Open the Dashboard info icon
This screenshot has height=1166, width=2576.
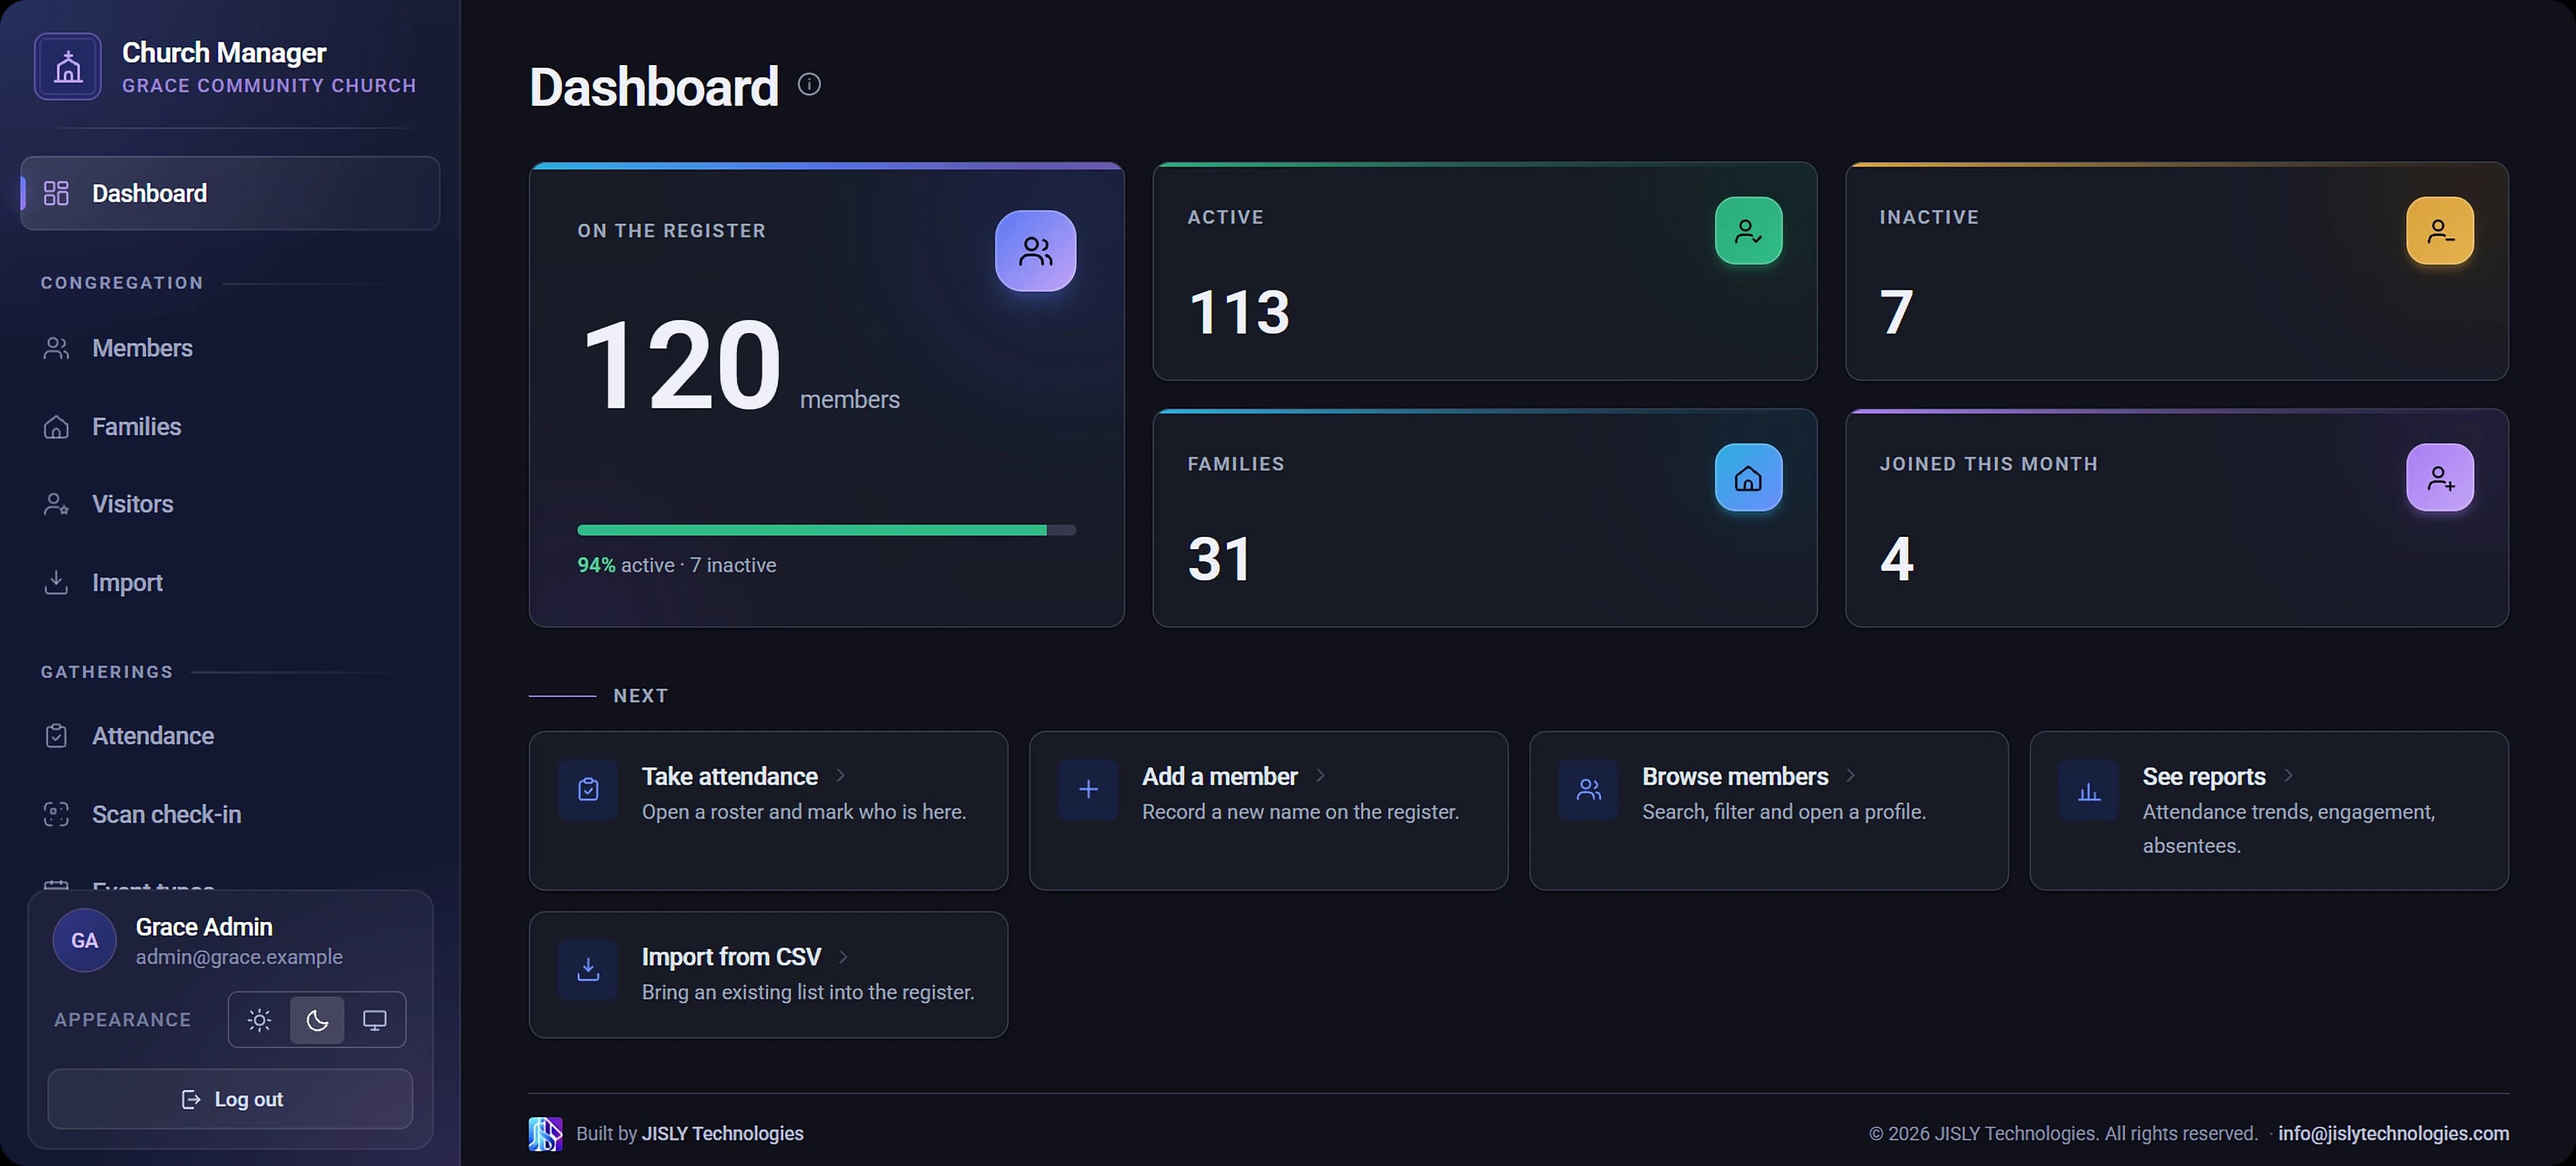click(809, 85)
